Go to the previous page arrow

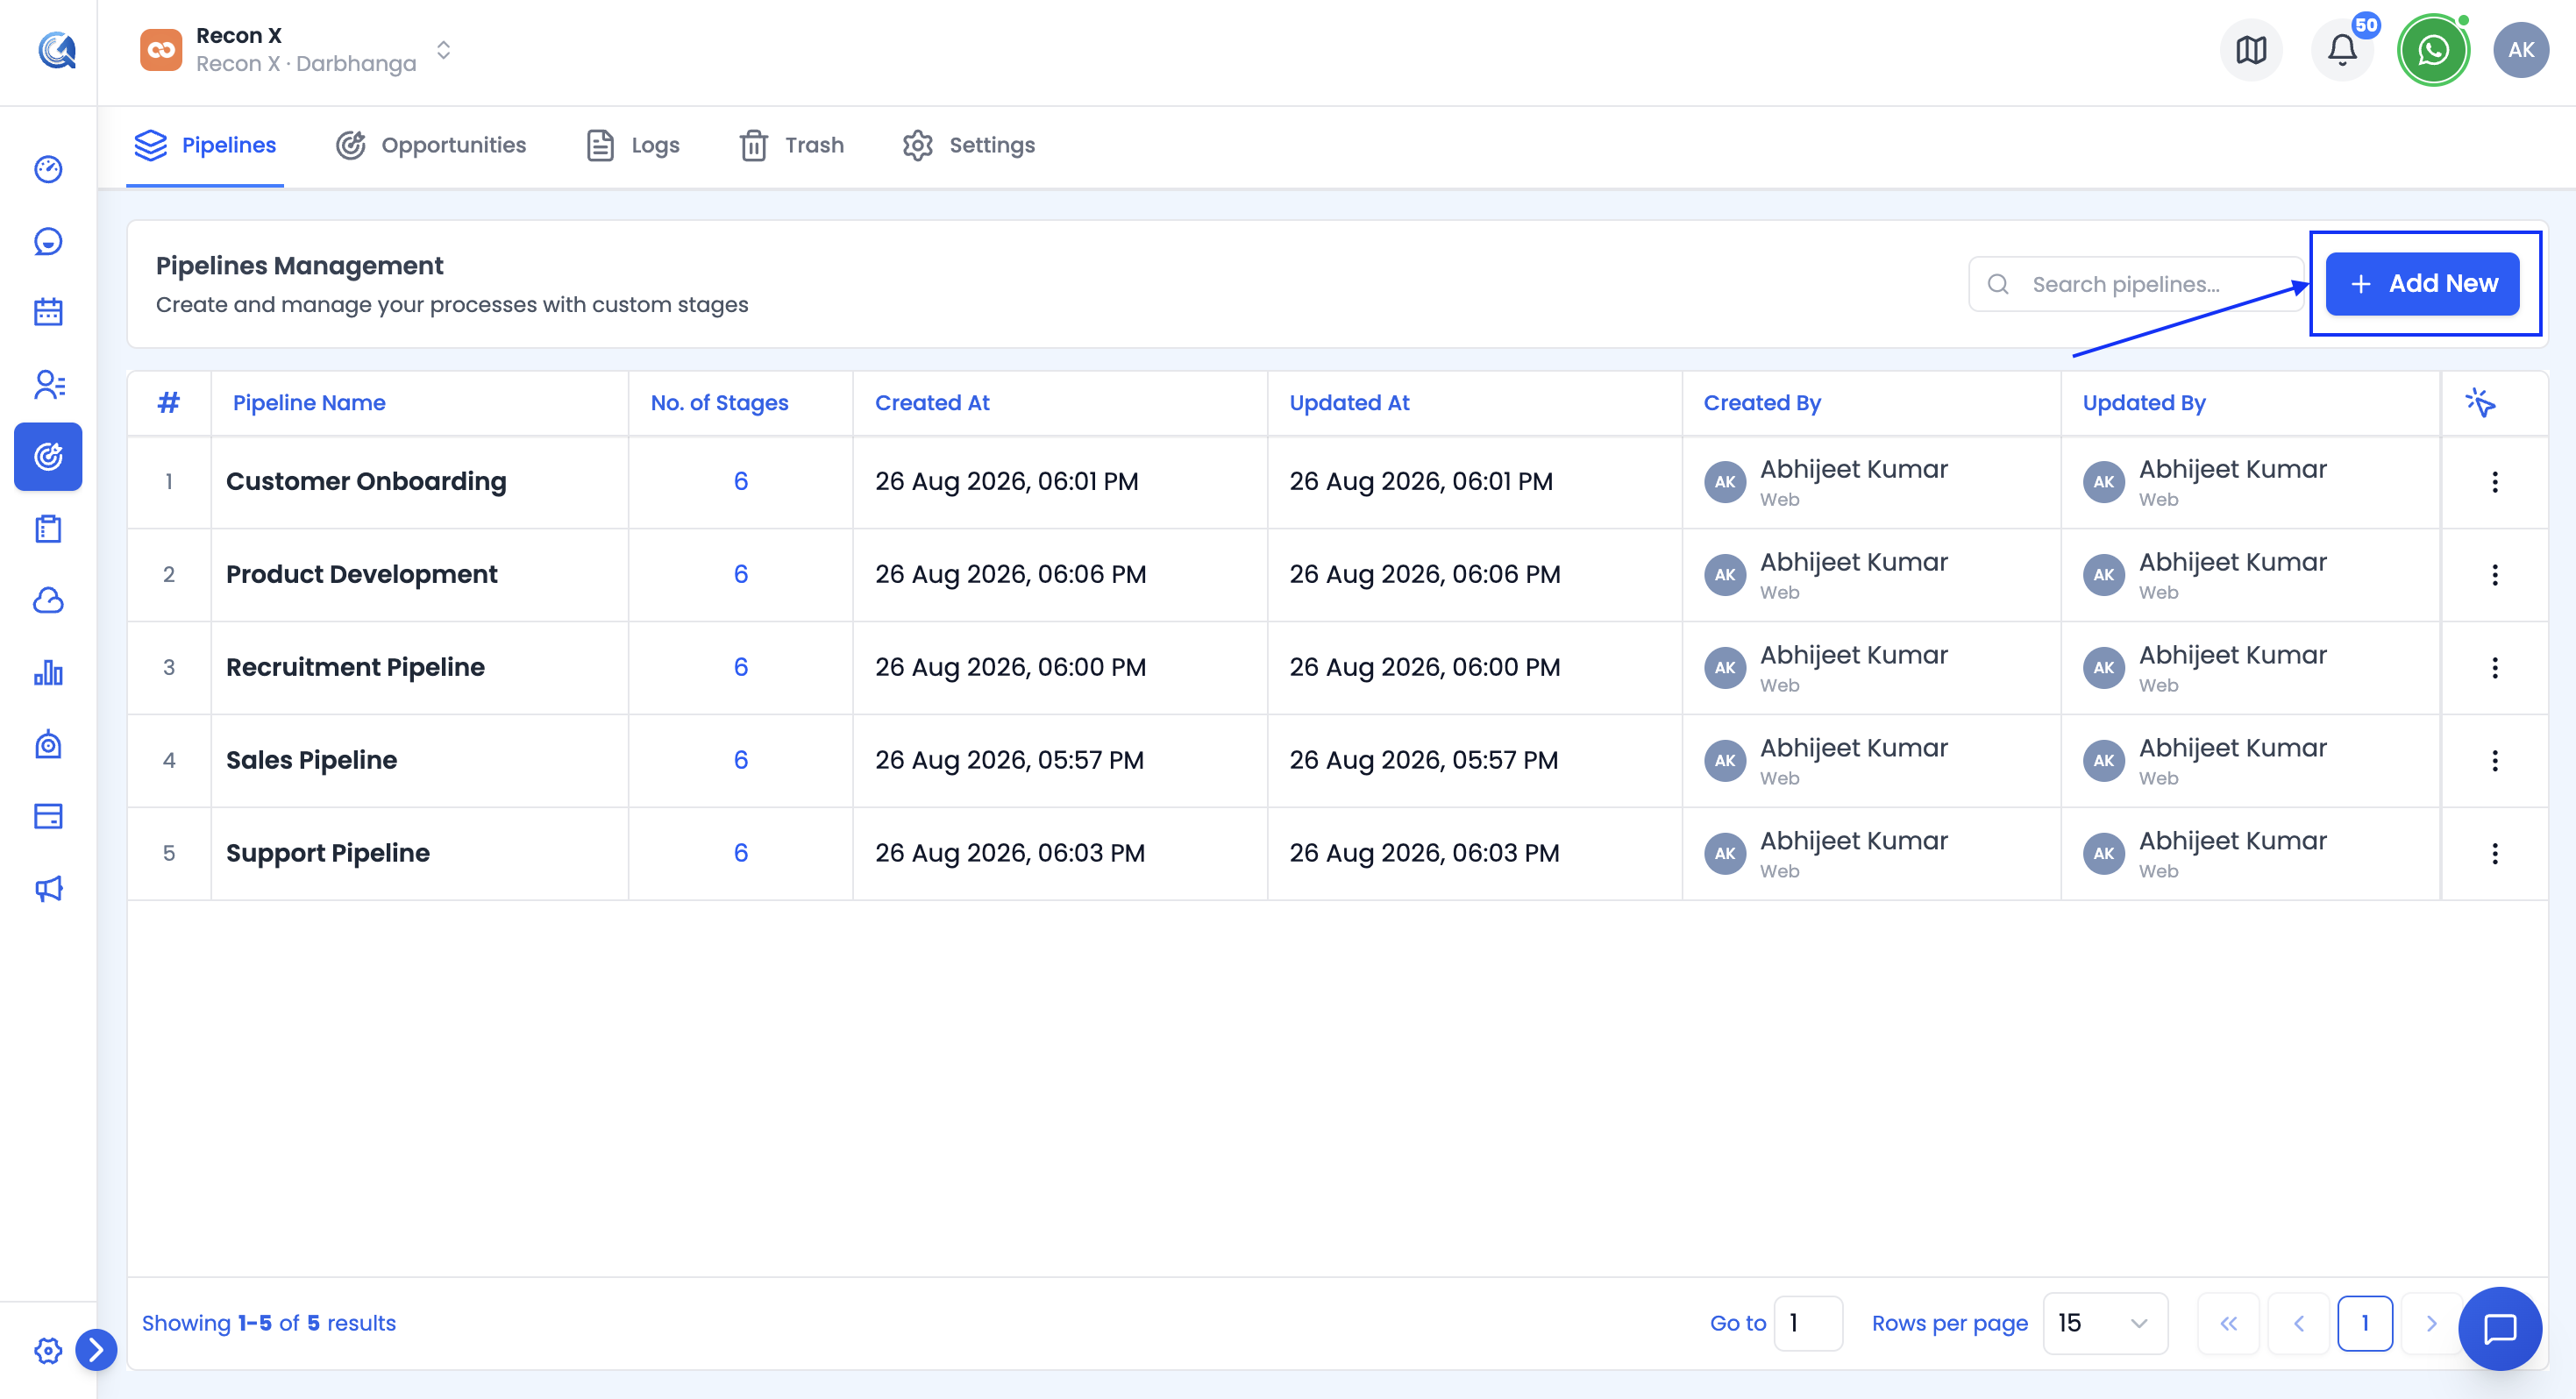(2298, 1323)
